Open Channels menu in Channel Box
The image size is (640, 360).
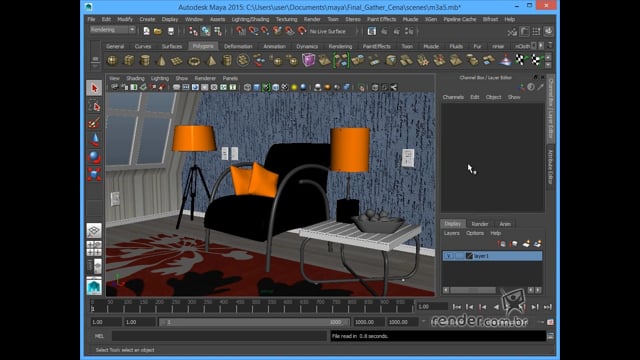(x=453, y=97)
